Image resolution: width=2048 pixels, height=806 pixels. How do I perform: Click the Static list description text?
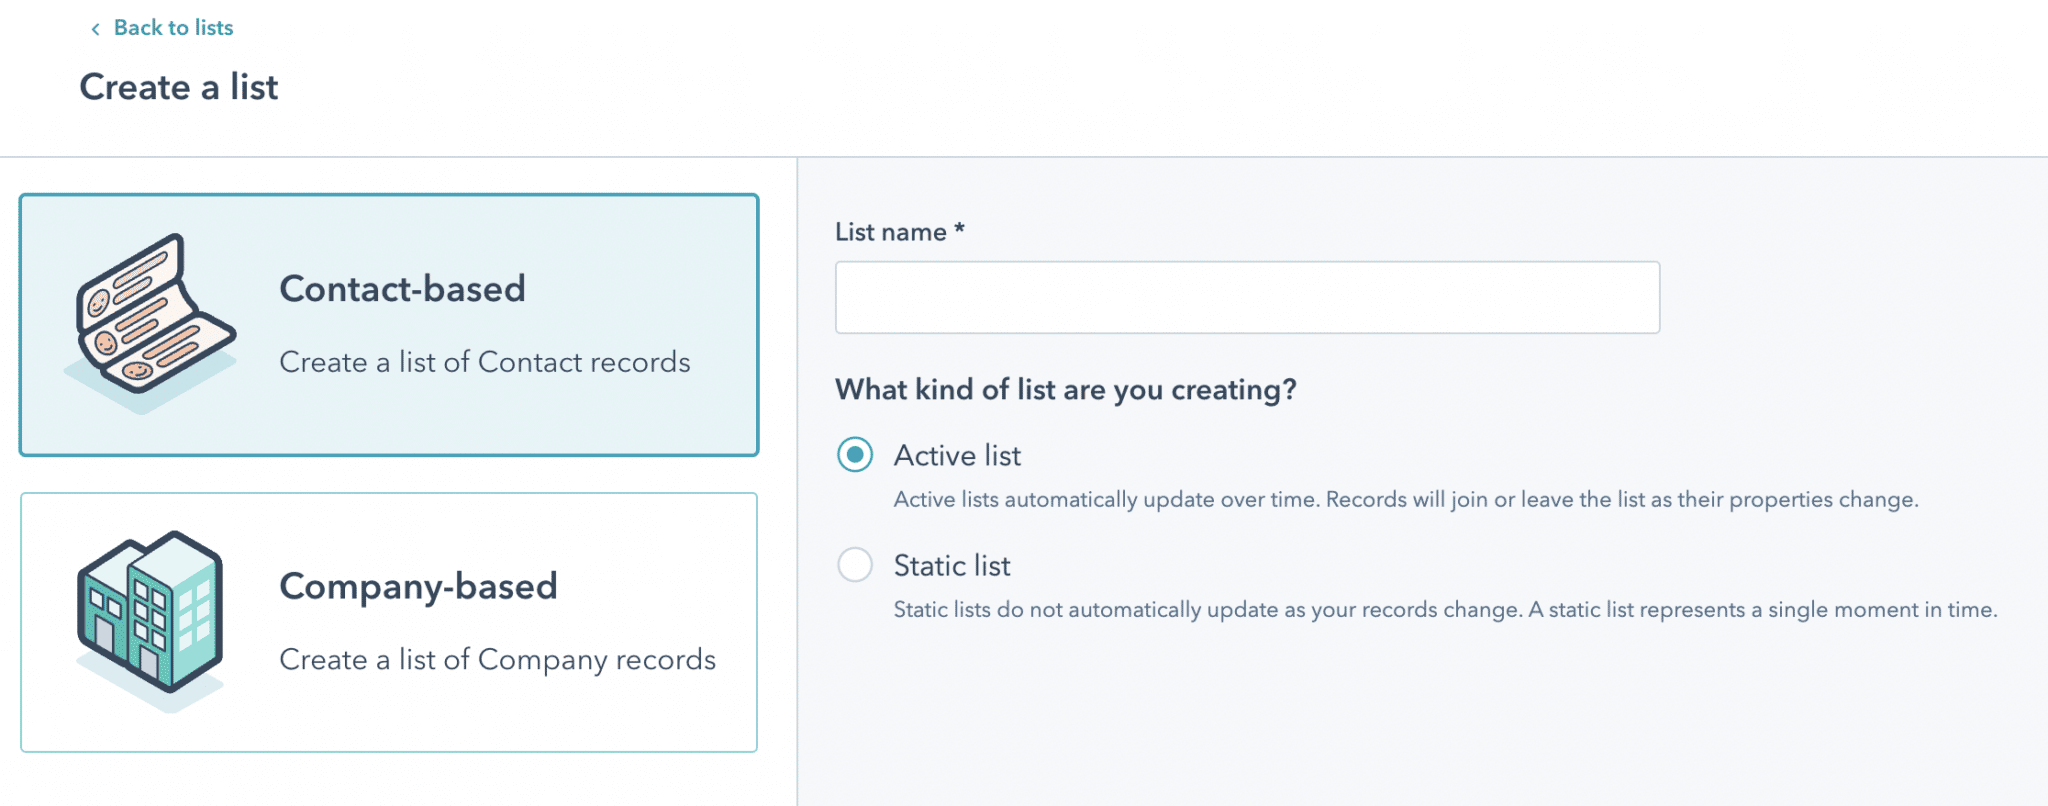point(1446,610)
